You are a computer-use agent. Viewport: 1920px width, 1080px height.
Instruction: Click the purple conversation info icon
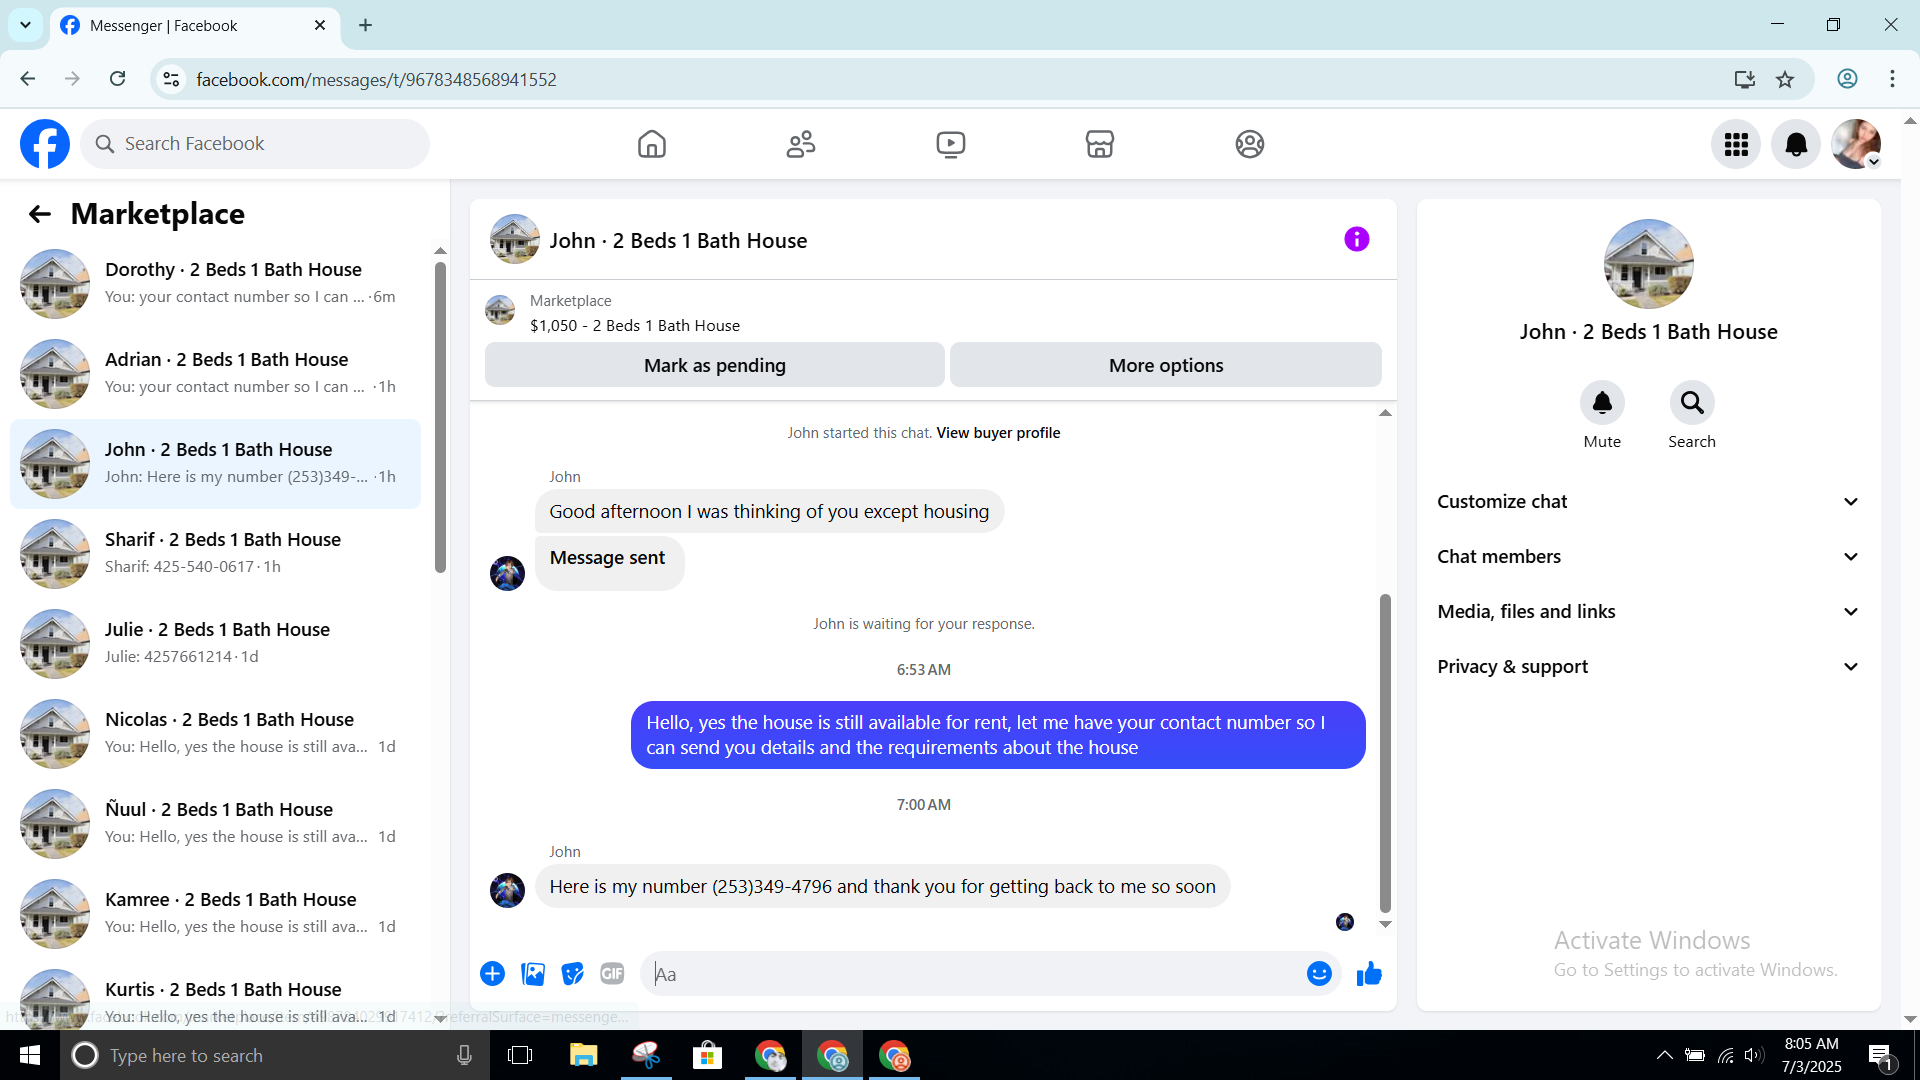point(1356,239)
